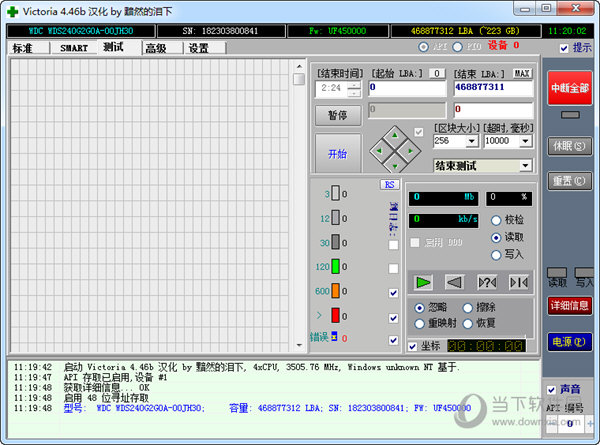The image size is (600, 445).
Task: Open the 高级 advanced tab
Action: click(x=155, y=47)
